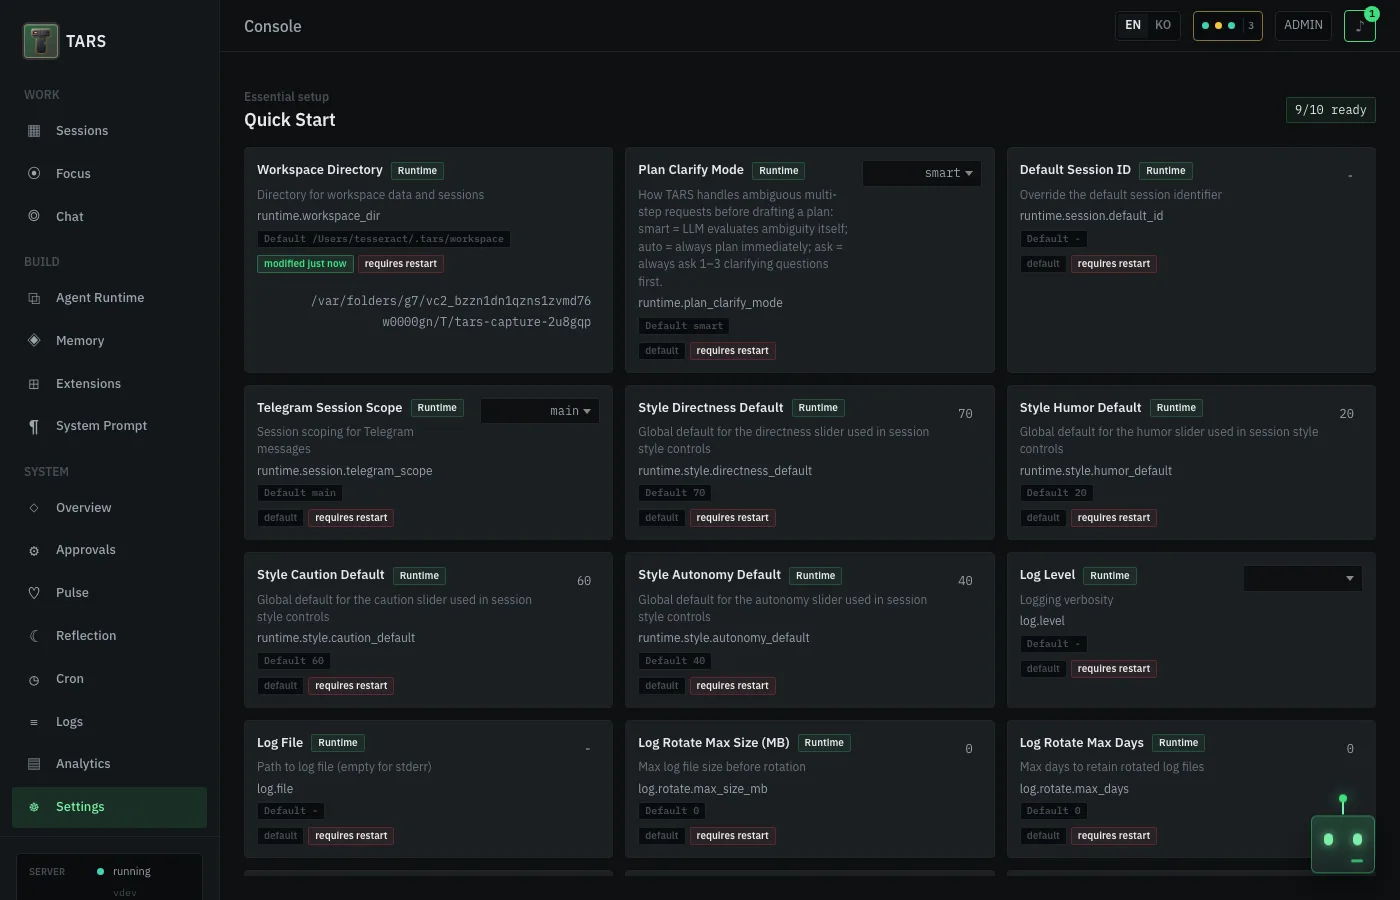The width and height of the screenshot is (1400, 900).
Task: Open notifications with the badge icon
Action: [1360, 26]
